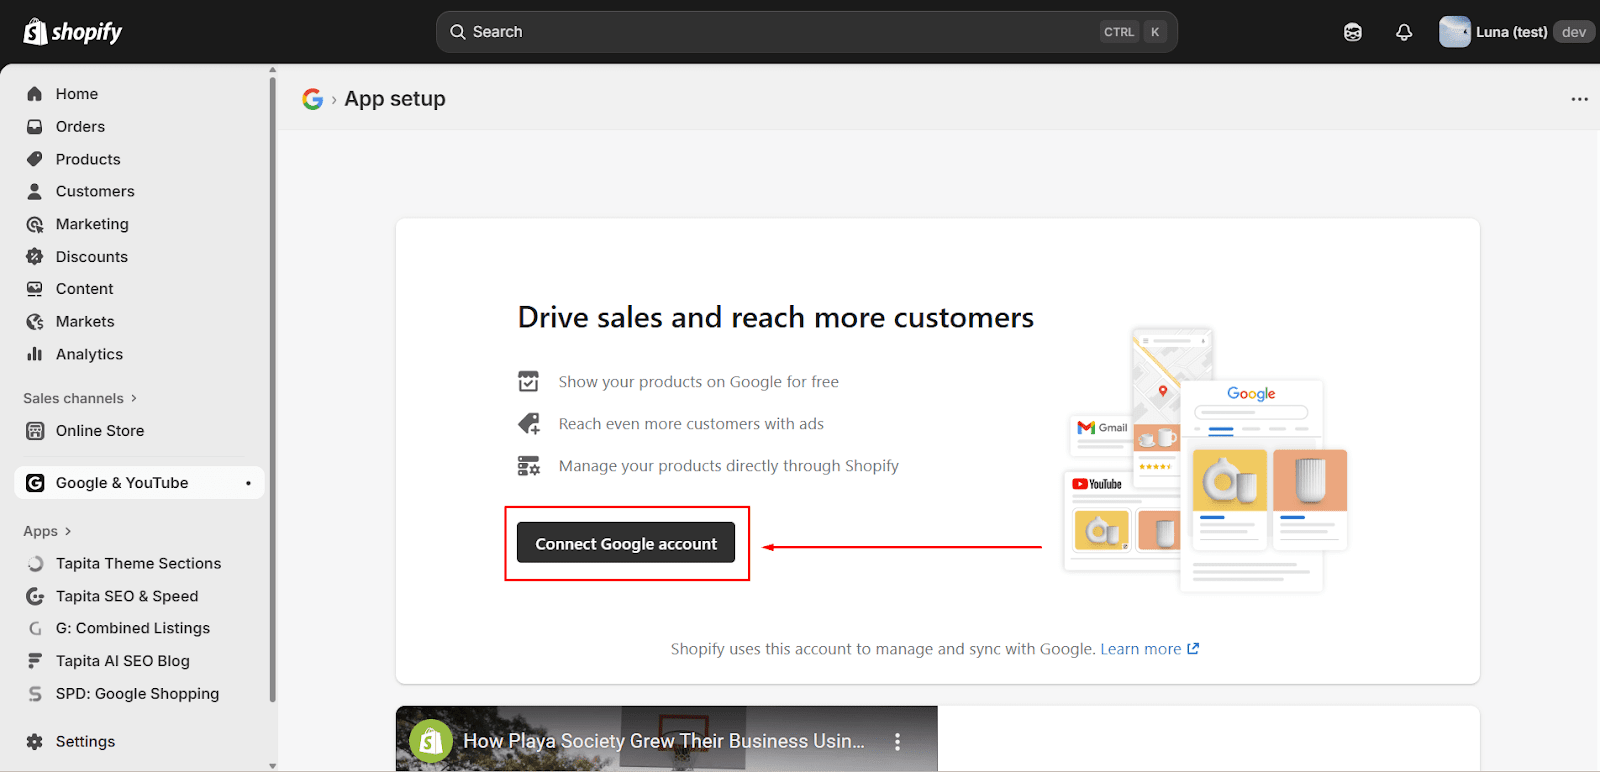
Task: Click the SPD: Google Shopping app icon
Action: pyautogui.click(x=35, y=694)
